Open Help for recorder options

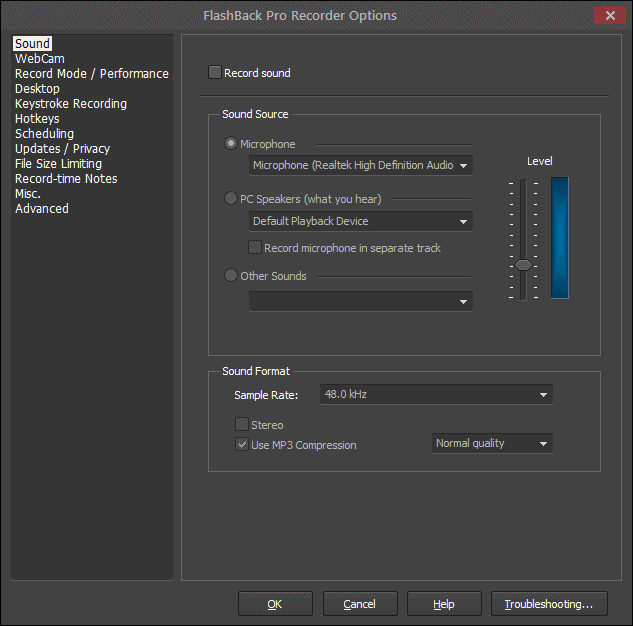pos(444,604)
